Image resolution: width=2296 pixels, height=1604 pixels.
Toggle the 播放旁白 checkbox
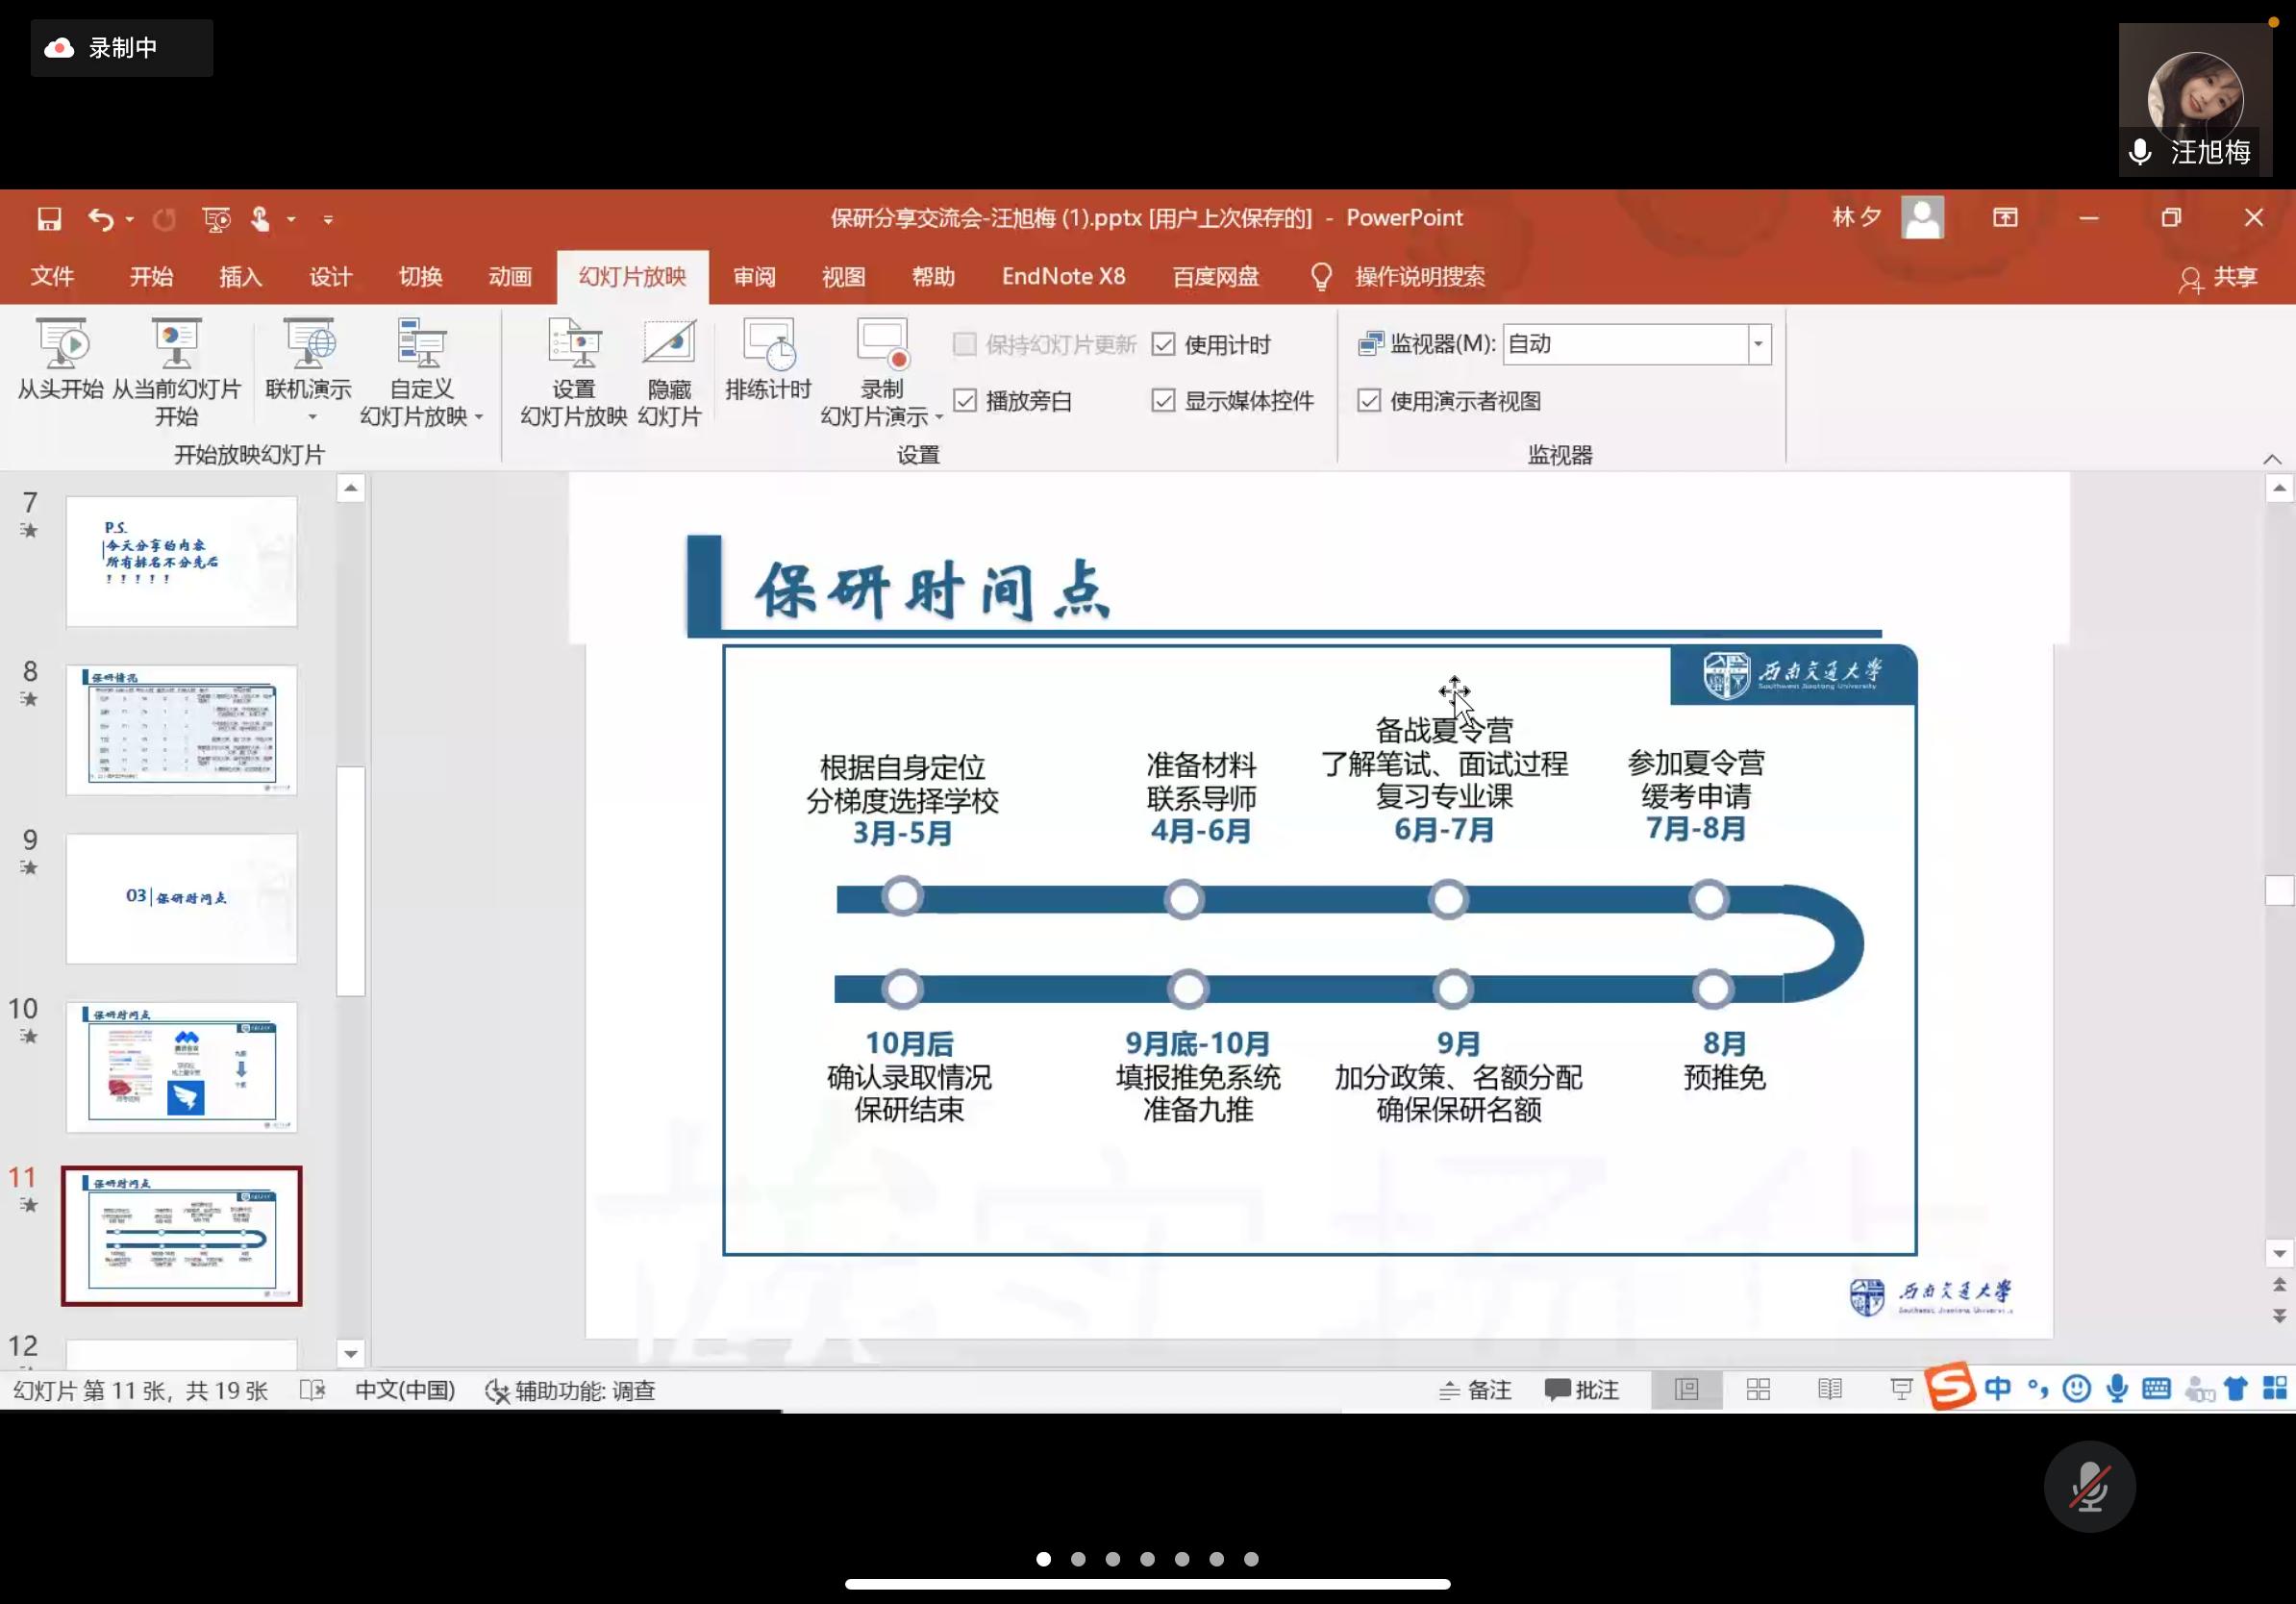point(965,401)
